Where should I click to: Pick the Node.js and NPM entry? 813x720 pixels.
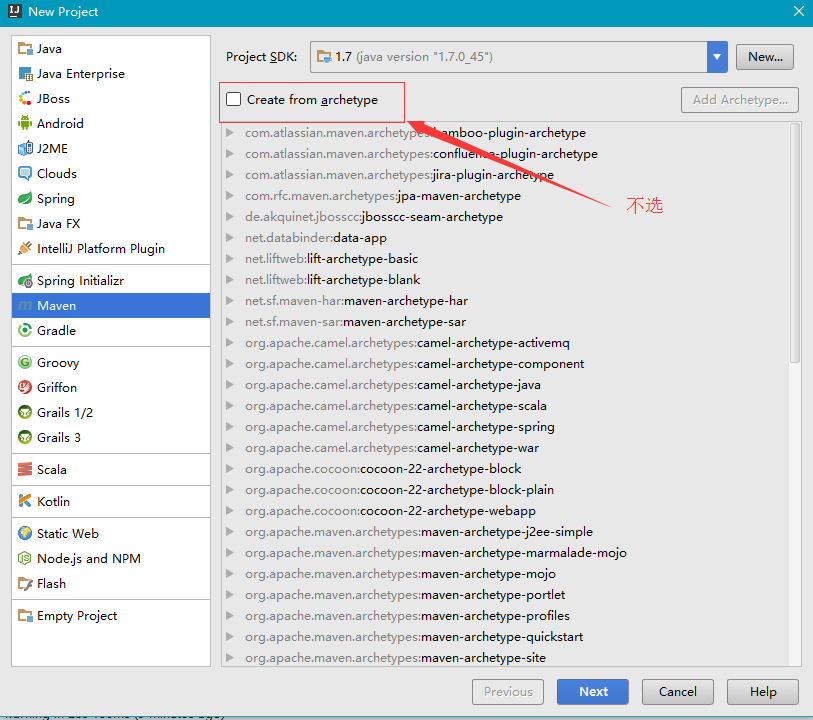[111, 558]
